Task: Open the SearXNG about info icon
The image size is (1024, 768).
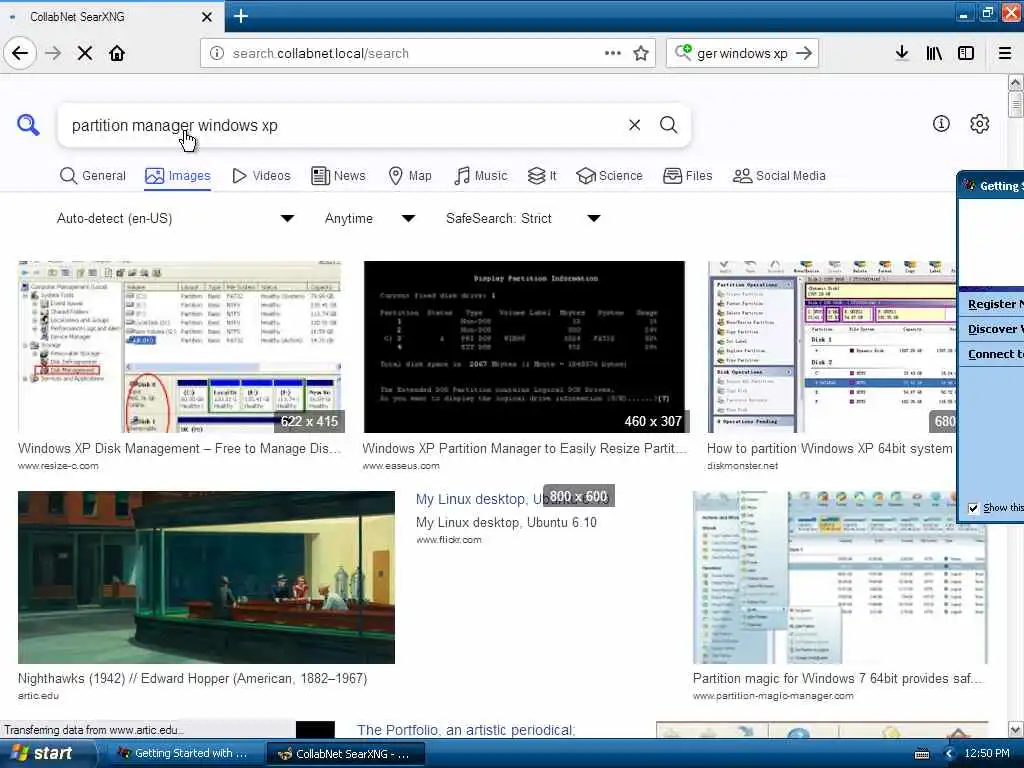Action: pyautogui.click(x=941, y=123)
